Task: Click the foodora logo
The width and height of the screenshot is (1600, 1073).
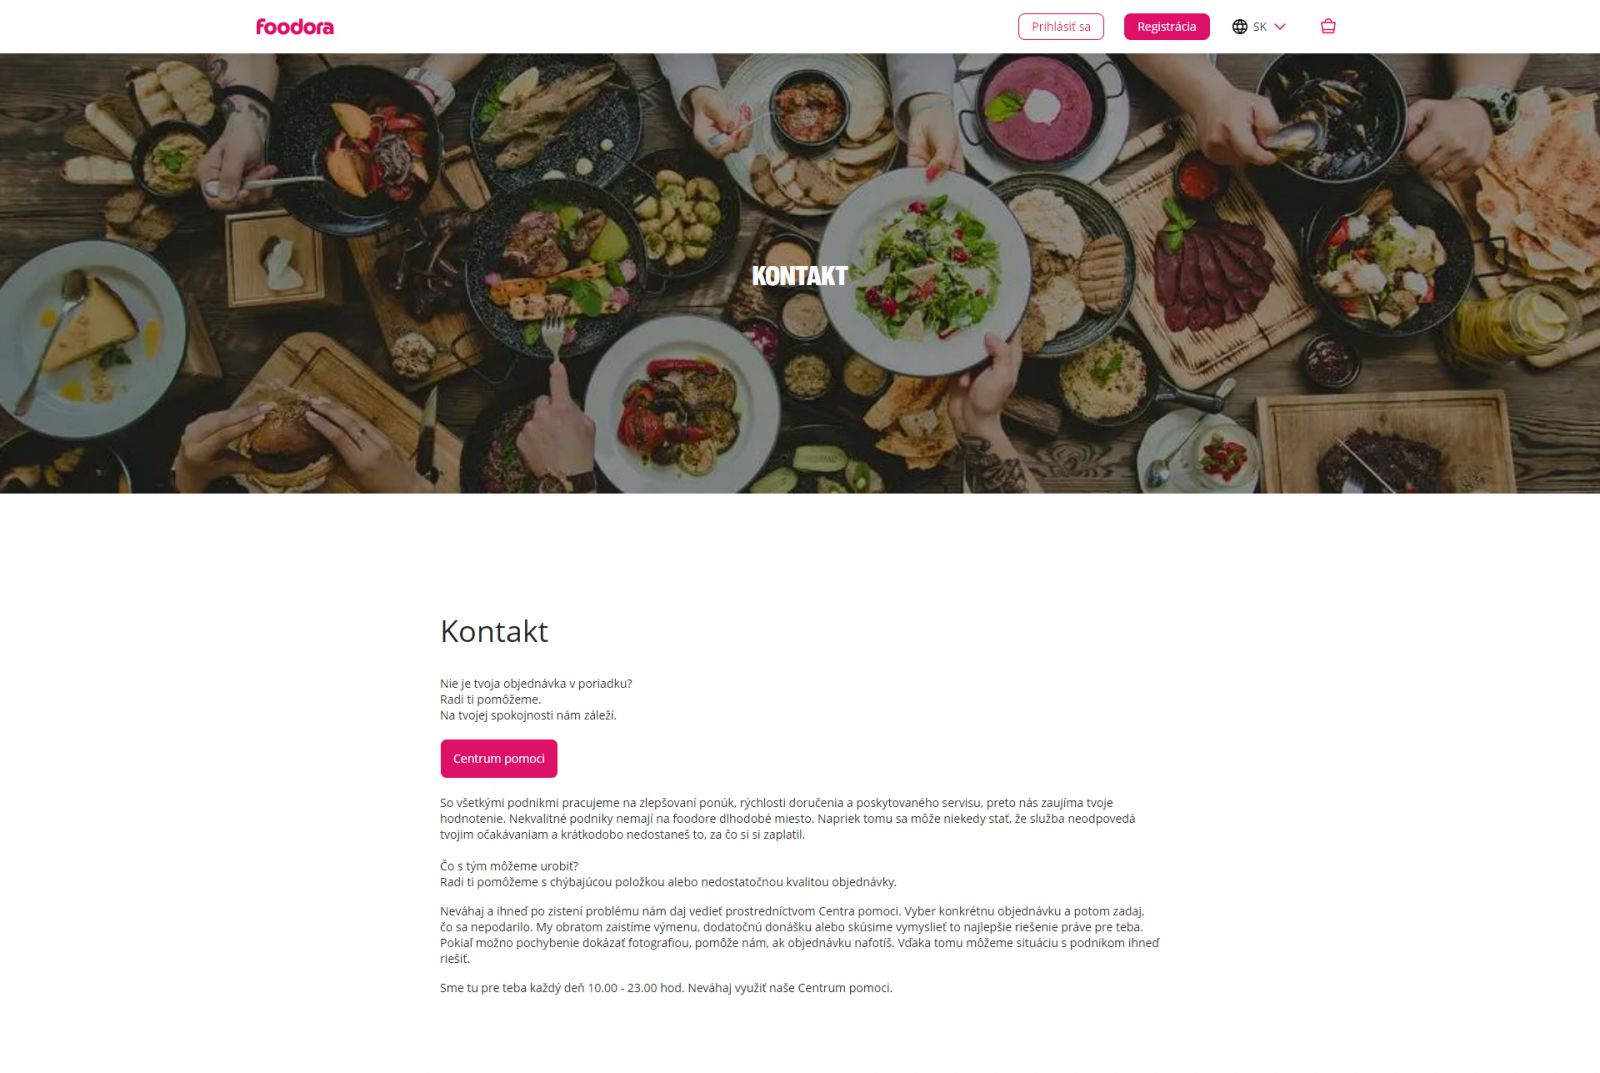Action: (295, 27)
